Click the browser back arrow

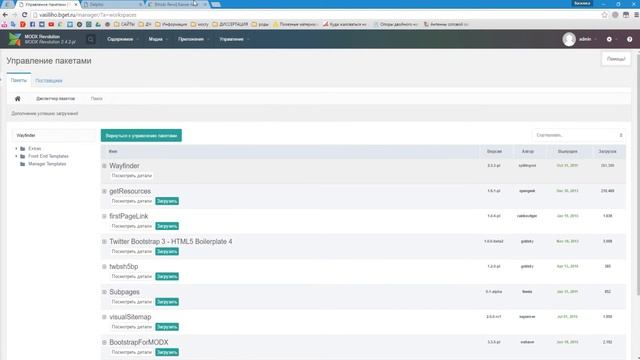pyautogui.click(x=5, y=15)
